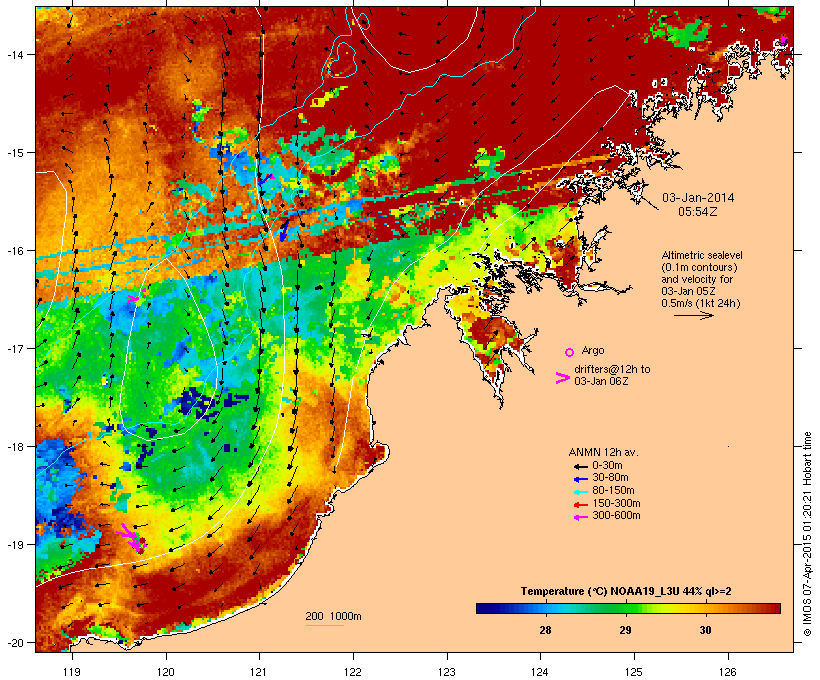Click the colorbar tick label 30

[x=705, y=630]
